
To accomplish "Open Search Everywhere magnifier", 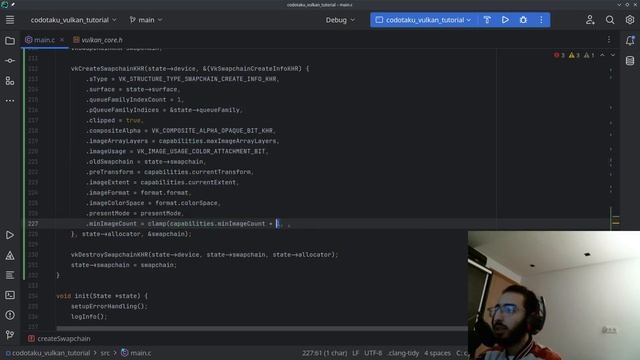I will (x=610, y=20).
